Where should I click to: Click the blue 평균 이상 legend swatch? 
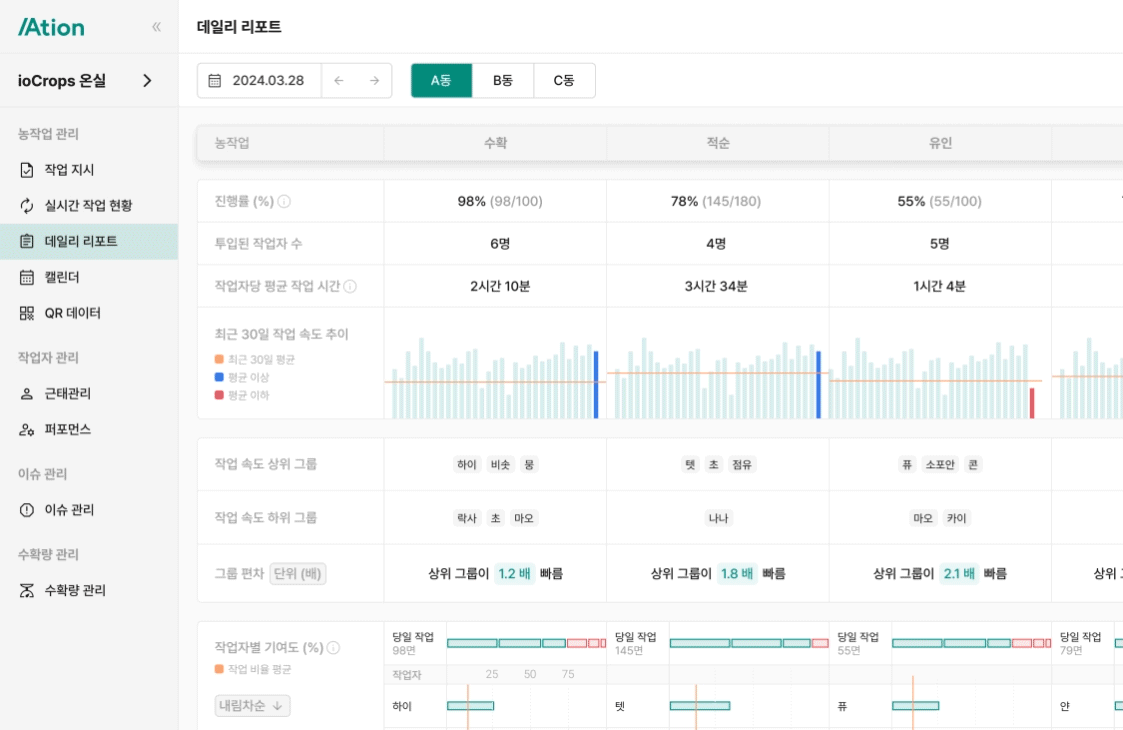[219, 378]
